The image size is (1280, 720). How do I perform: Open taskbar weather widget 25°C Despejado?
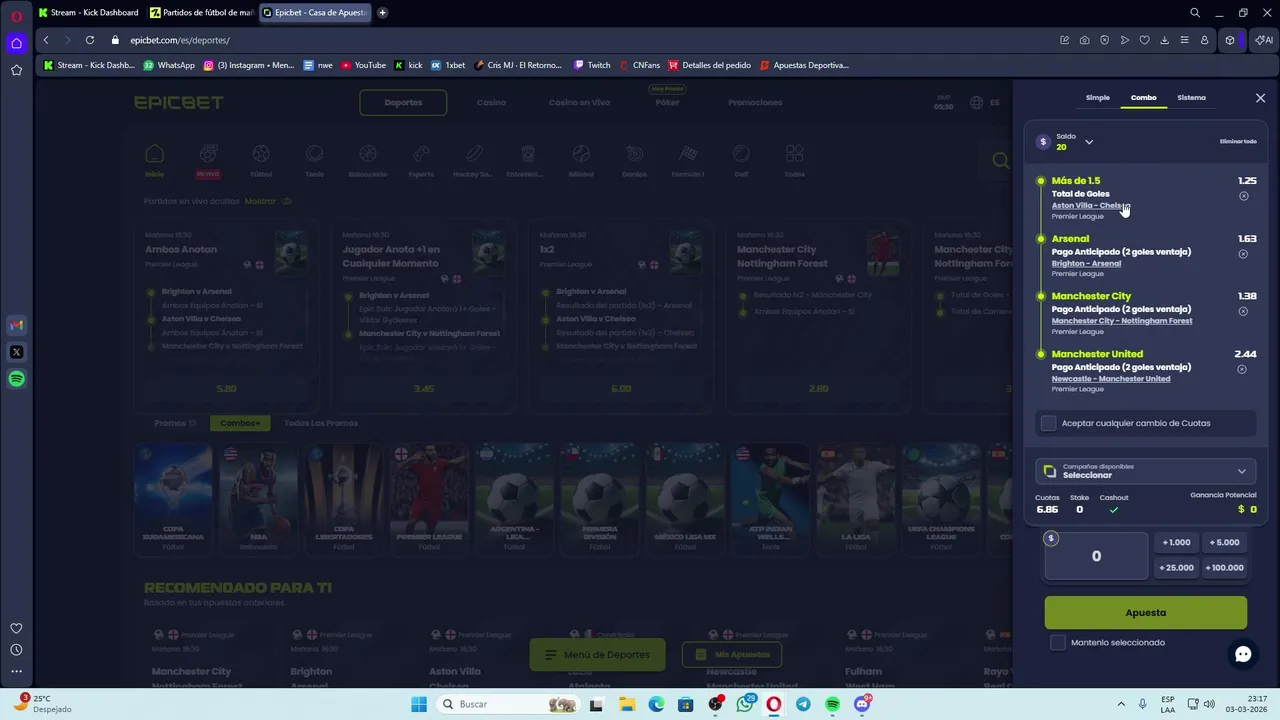[42, 704]
